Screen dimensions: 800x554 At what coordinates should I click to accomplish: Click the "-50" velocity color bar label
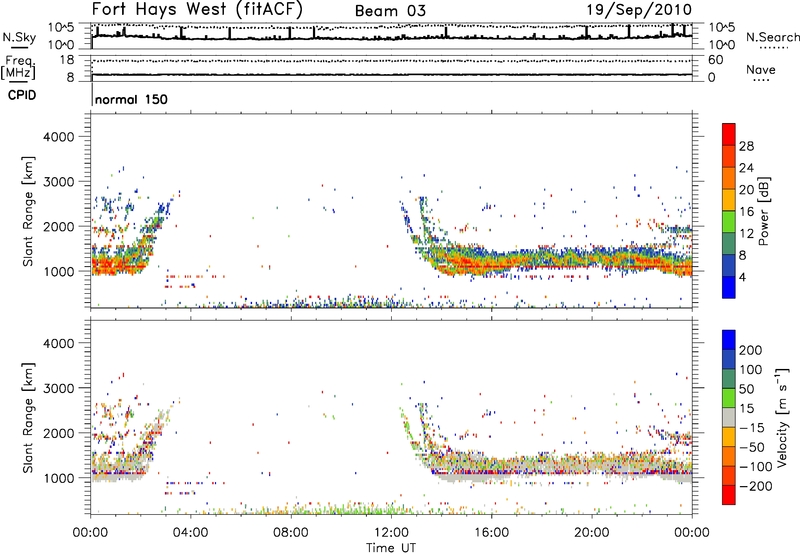(752, 447)
